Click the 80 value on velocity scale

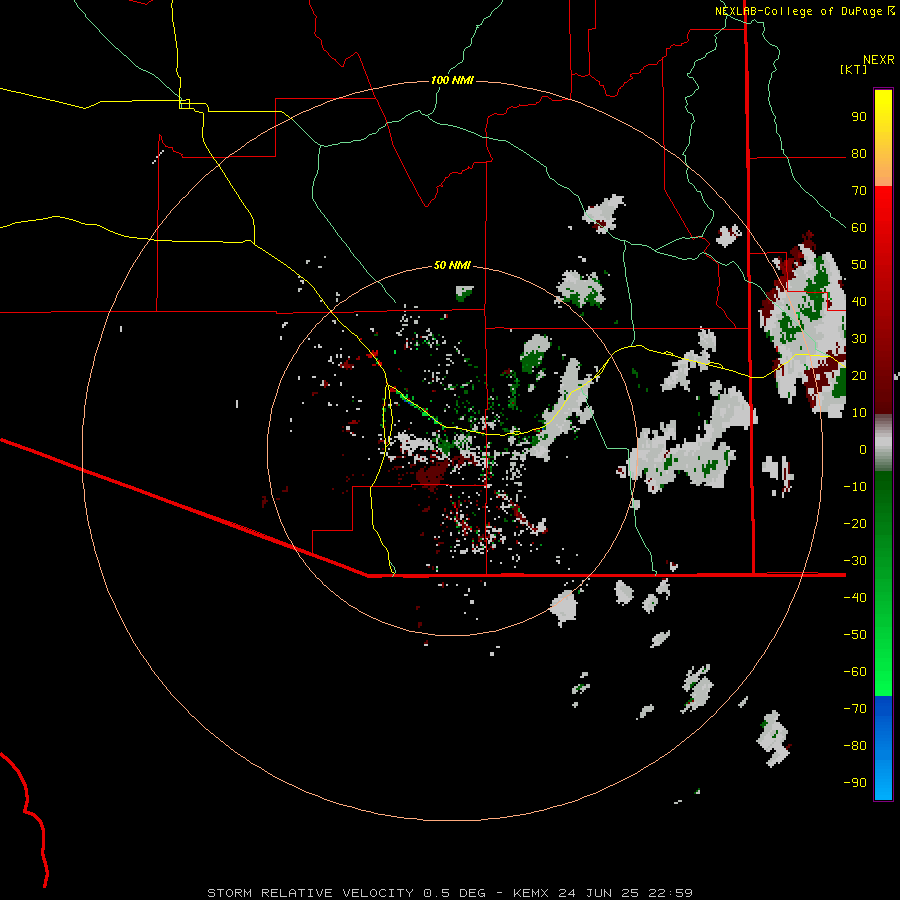859,153
